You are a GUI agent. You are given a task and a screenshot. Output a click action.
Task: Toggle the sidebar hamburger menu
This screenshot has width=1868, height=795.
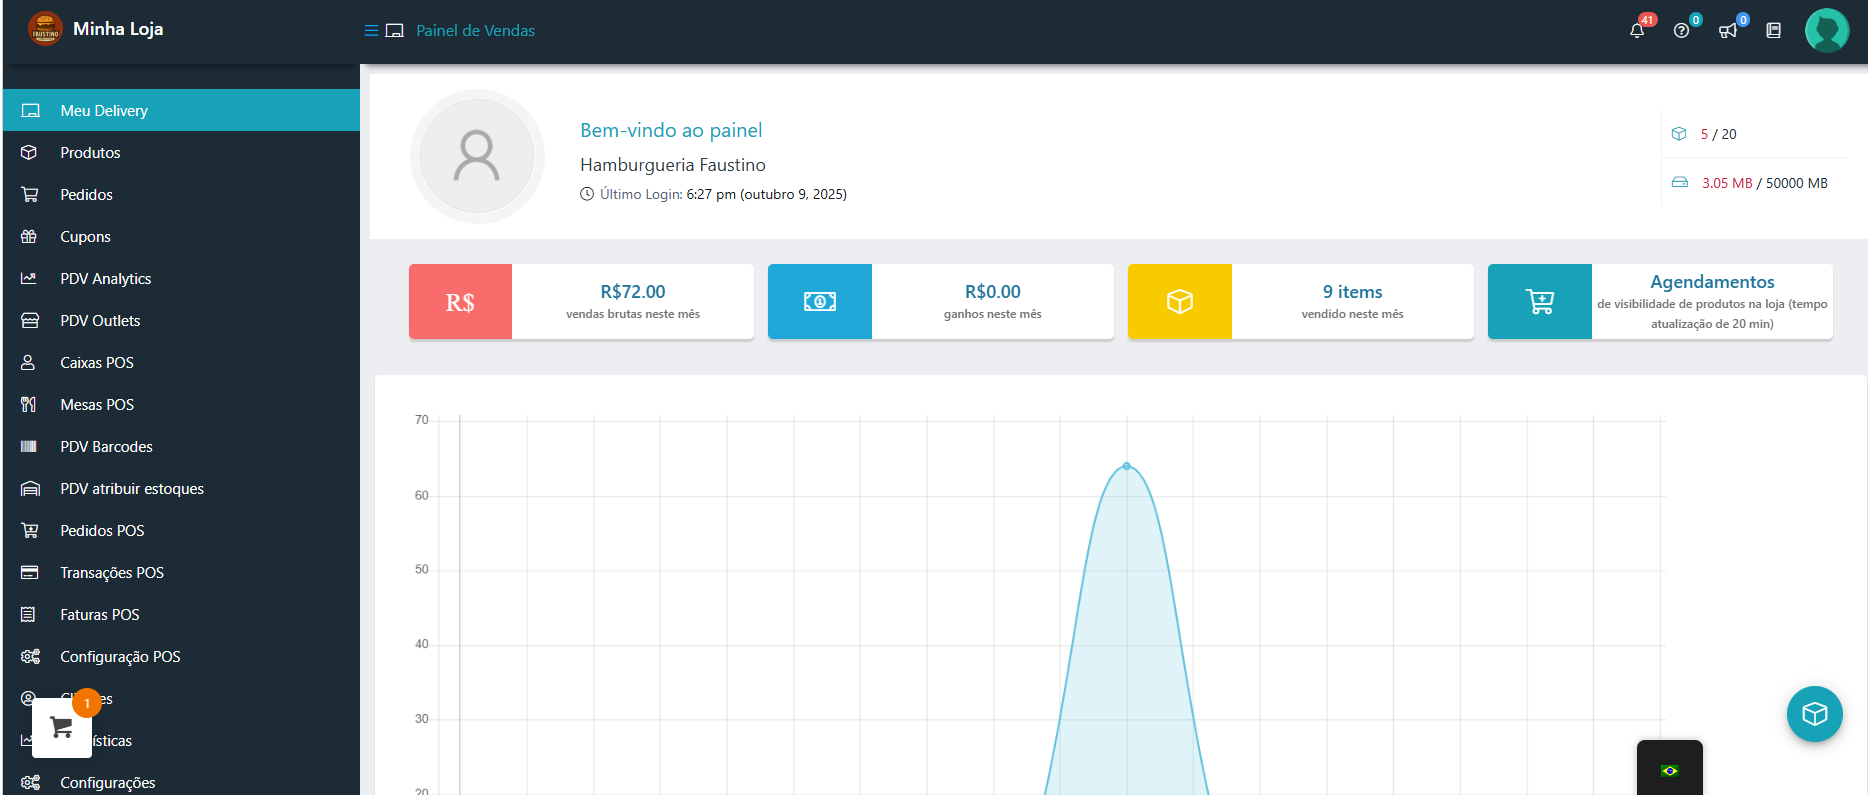tap(371, 31)
